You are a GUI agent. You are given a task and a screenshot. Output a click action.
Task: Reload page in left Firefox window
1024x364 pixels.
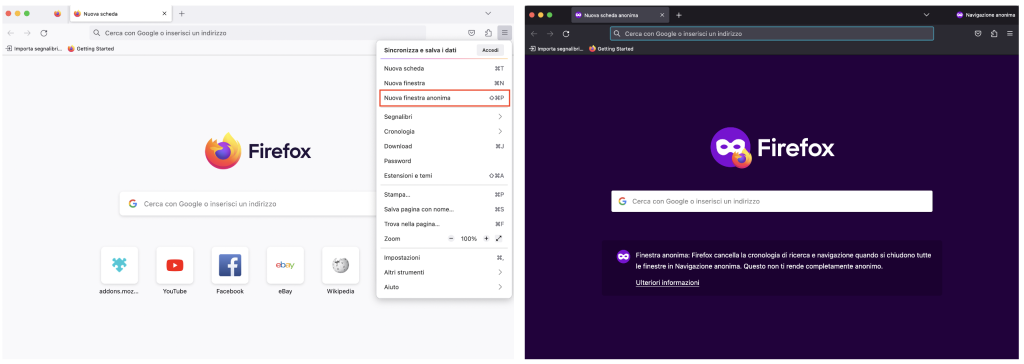point(44,33)
